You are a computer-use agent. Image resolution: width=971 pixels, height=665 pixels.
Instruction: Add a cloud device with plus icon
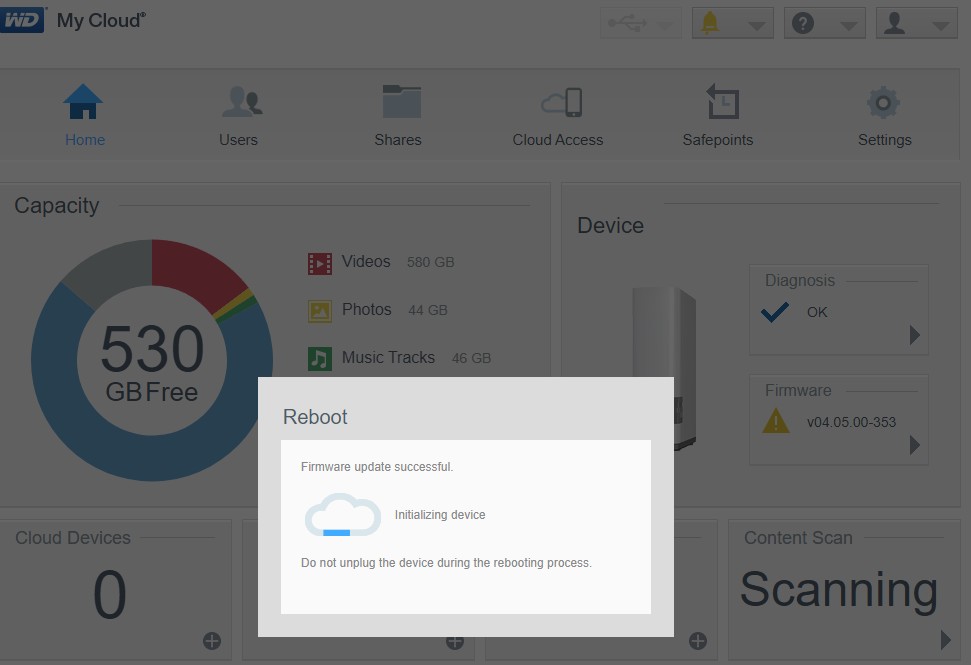pyautogui.click(x=212, y=641)
